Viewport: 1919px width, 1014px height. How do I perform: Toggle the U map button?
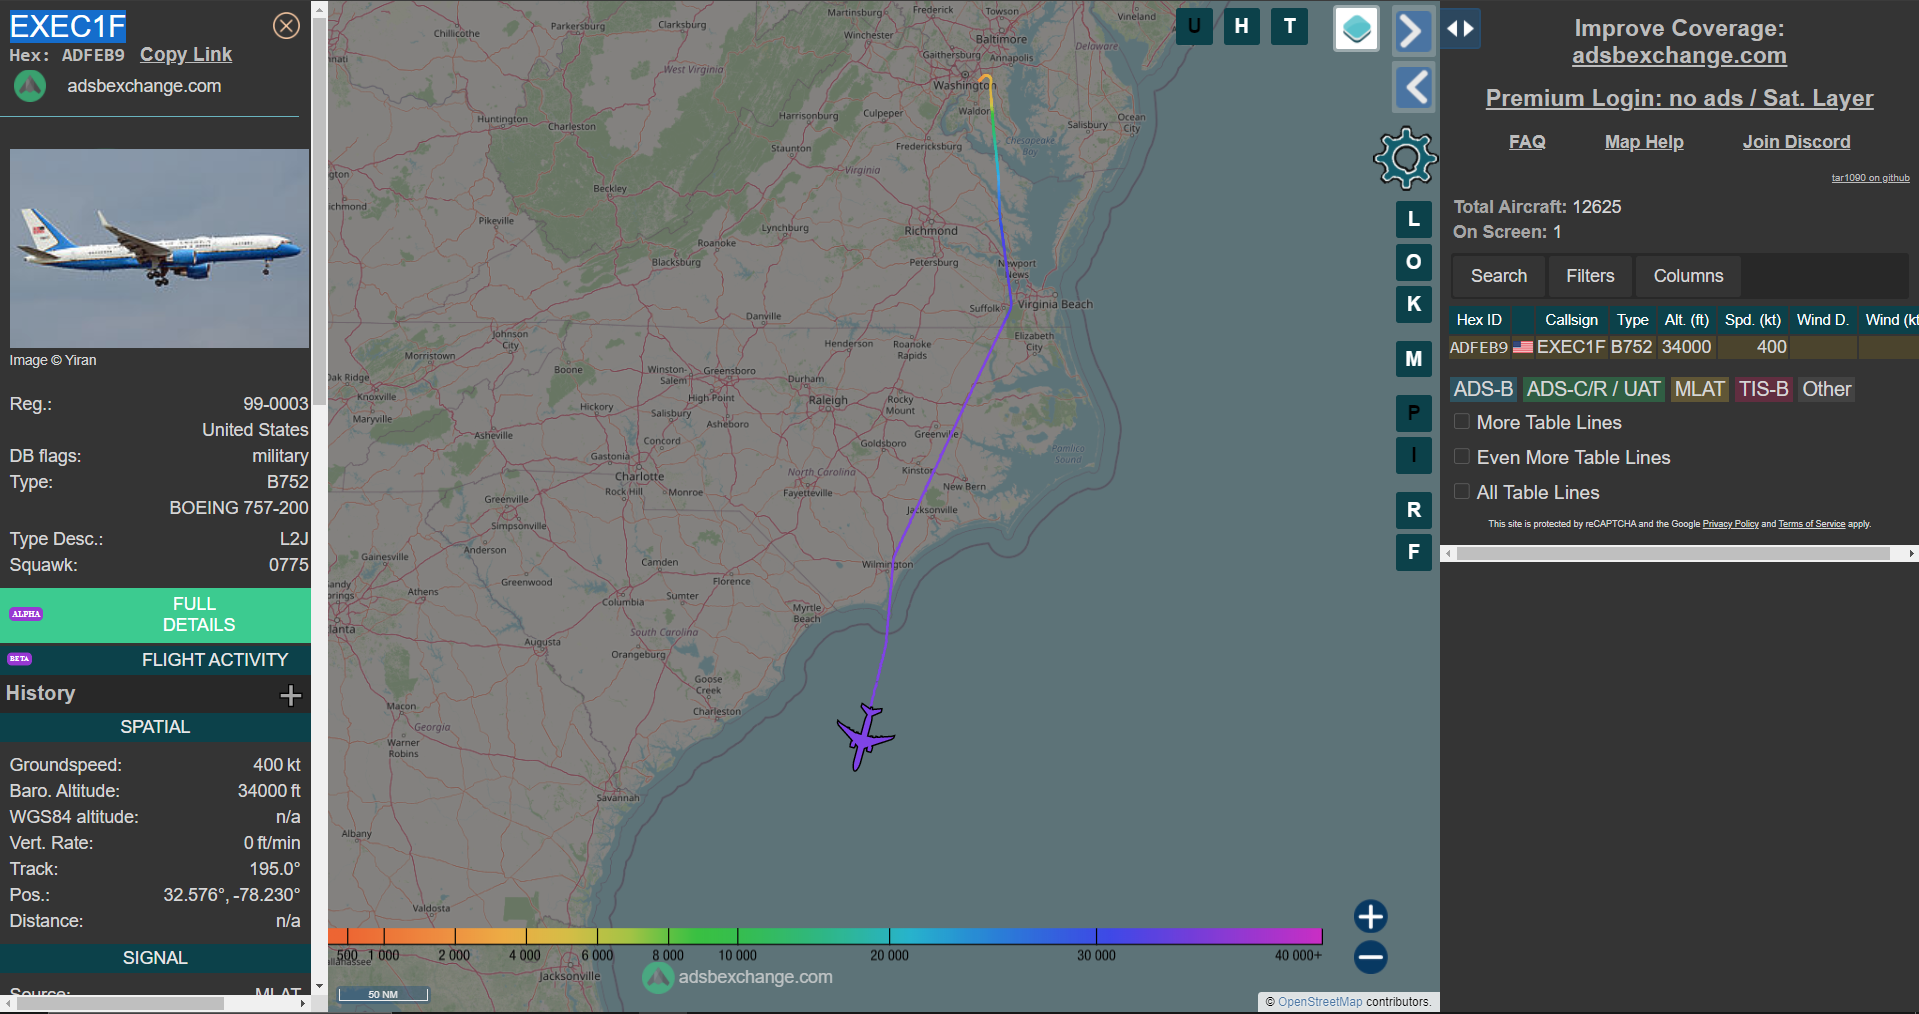pyautogui.click(x=1194, y=26)
